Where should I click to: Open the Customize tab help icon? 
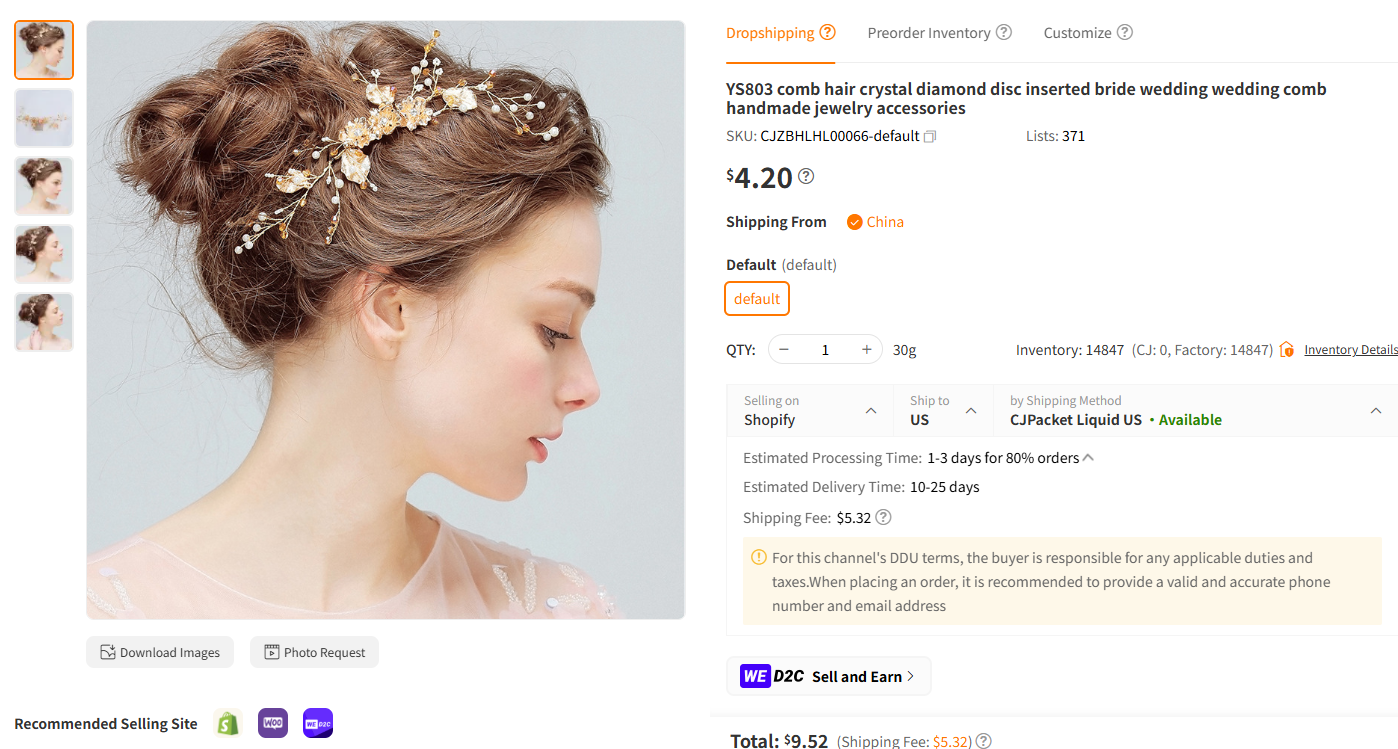coord(1126,32)
